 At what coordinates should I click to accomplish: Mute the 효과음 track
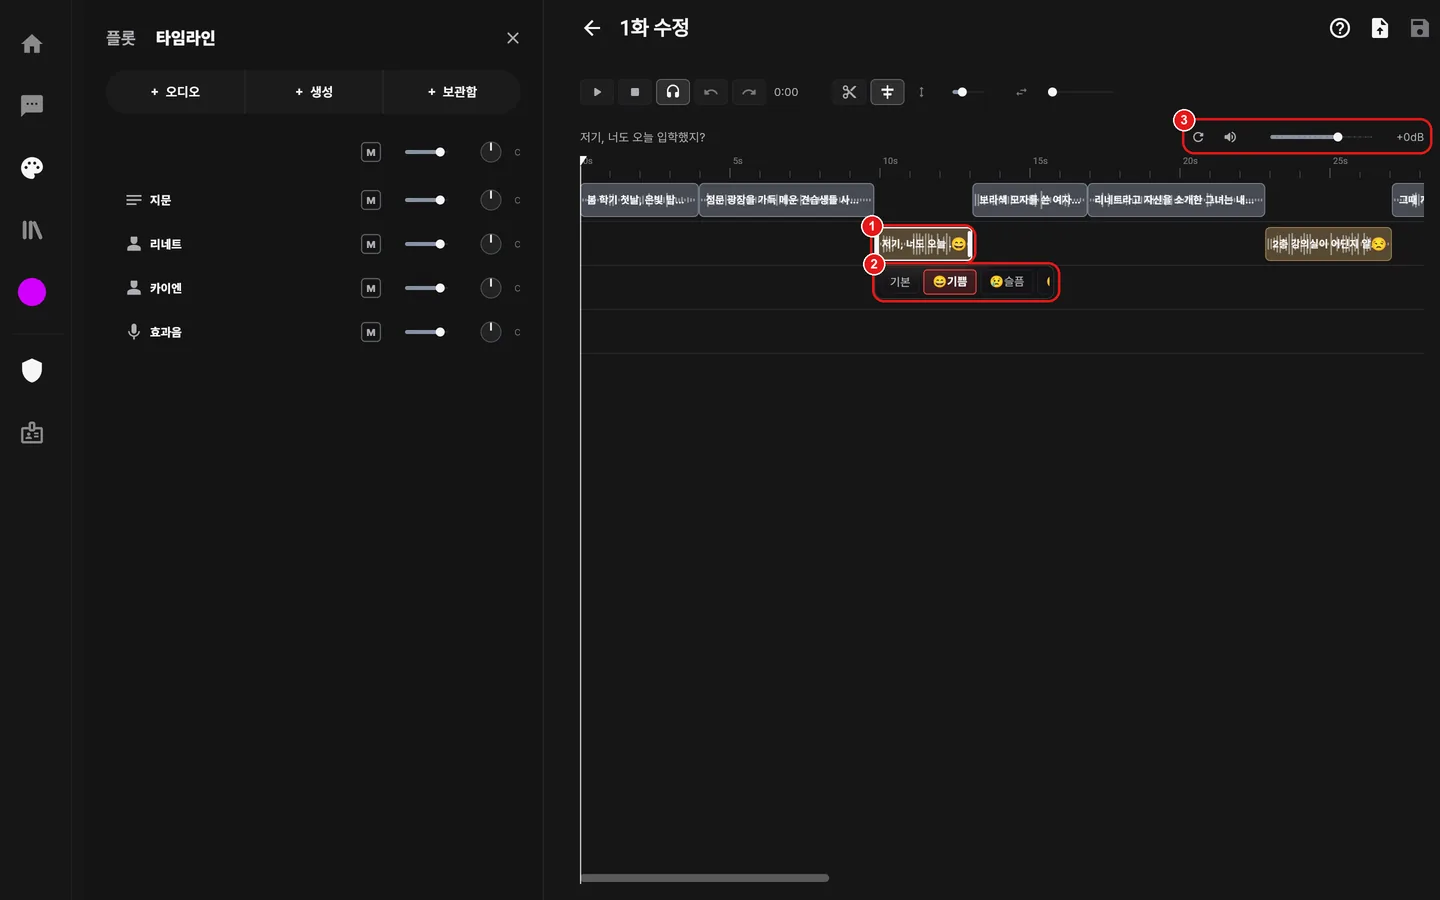(x=371, y=332)
